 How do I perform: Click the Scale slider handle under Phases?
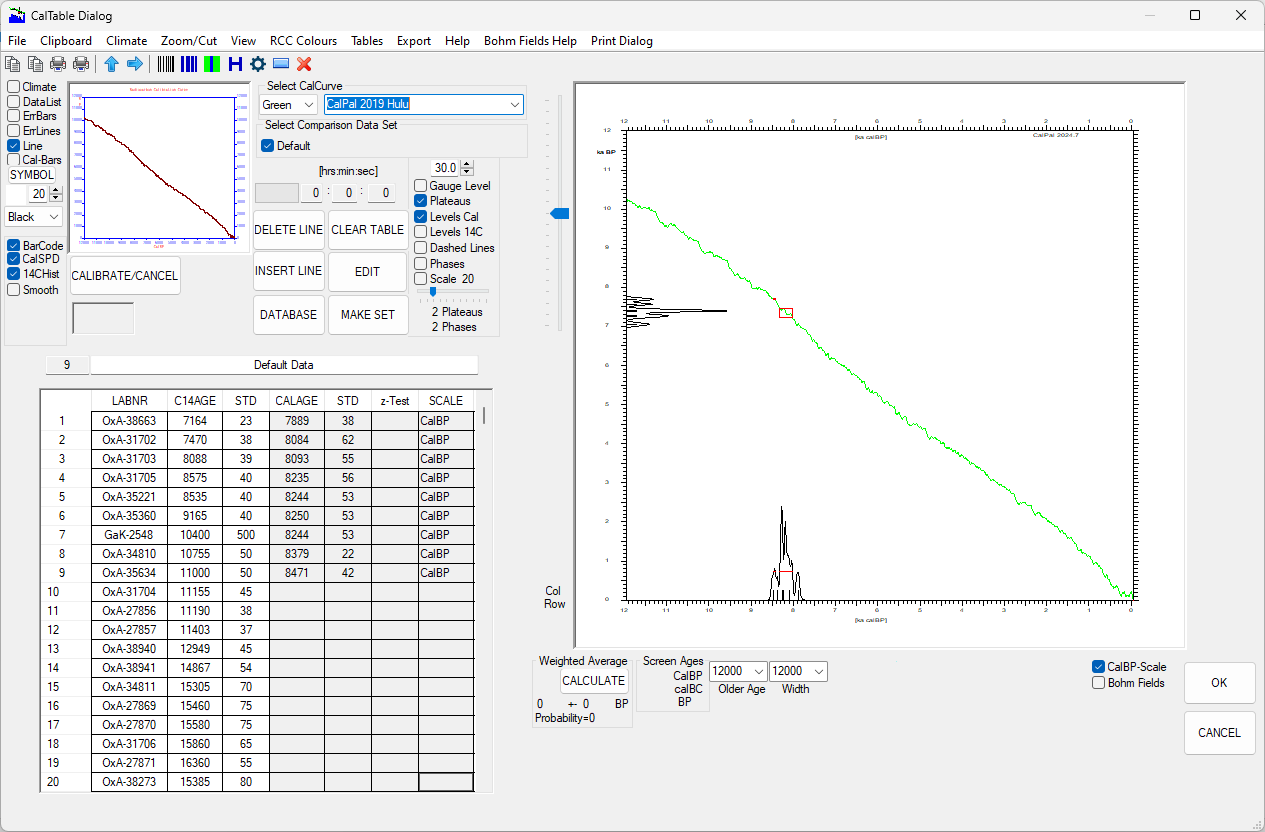click(x=432, y=291)
